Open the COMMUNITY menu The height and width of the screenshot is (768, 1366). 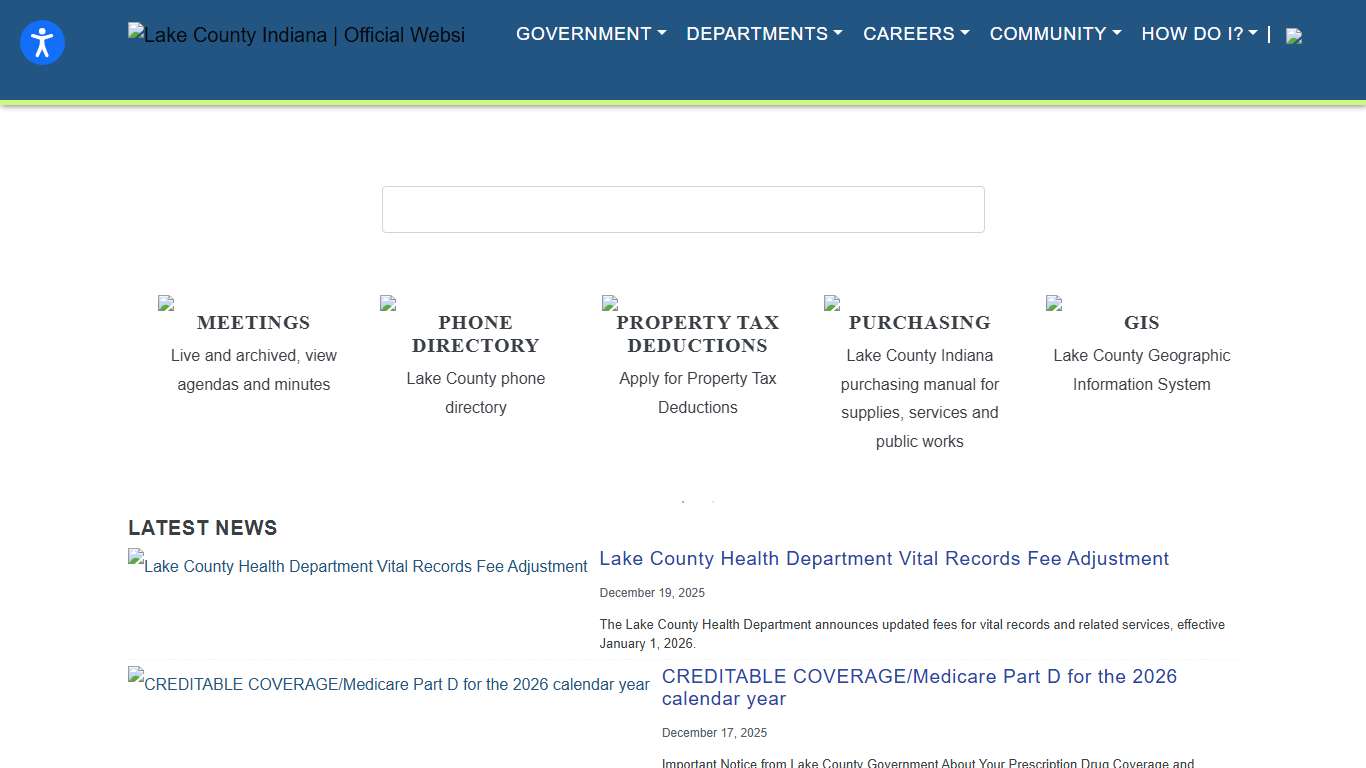click(1055, 33)
